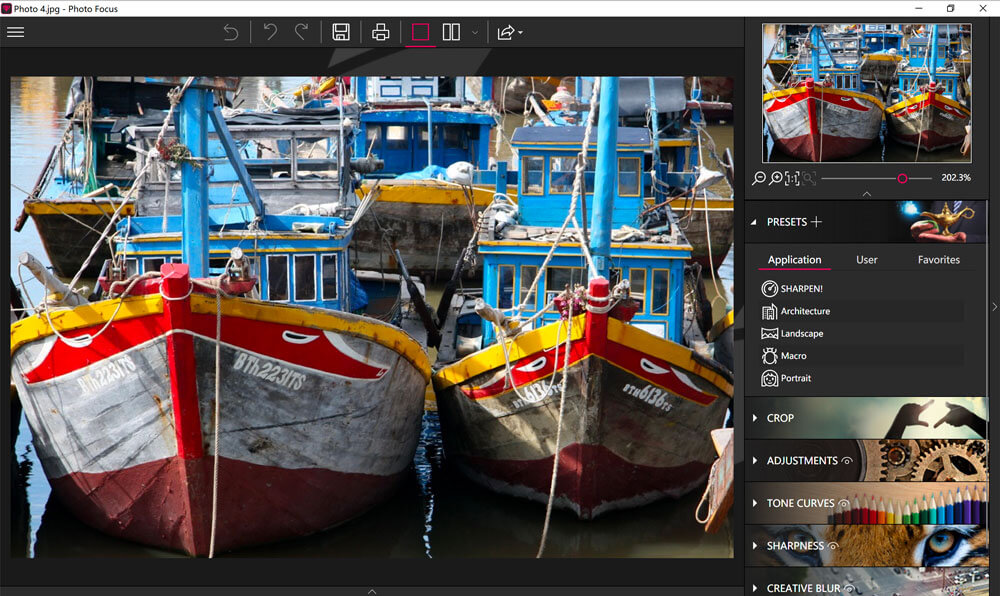Viewport: 1000px width, 596px height.
Task: Toggle CREATIVE BLUR visibility eye
Action: 849,588
